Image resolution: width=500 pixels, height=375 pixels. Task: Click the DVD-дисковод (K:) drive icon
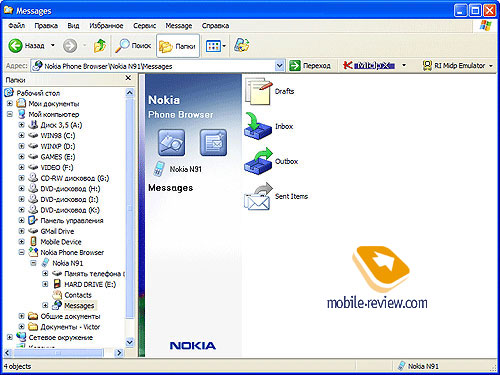tap(33, 210)
